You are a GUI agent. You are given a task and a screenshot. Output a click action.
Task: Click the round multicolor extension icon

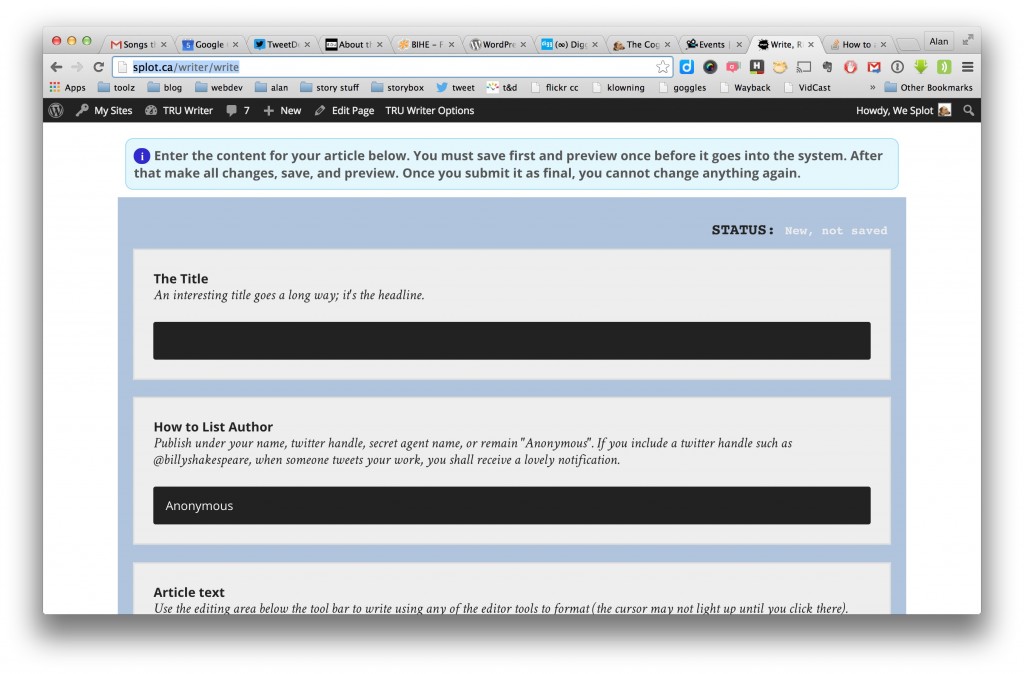(x=710, y=67)
